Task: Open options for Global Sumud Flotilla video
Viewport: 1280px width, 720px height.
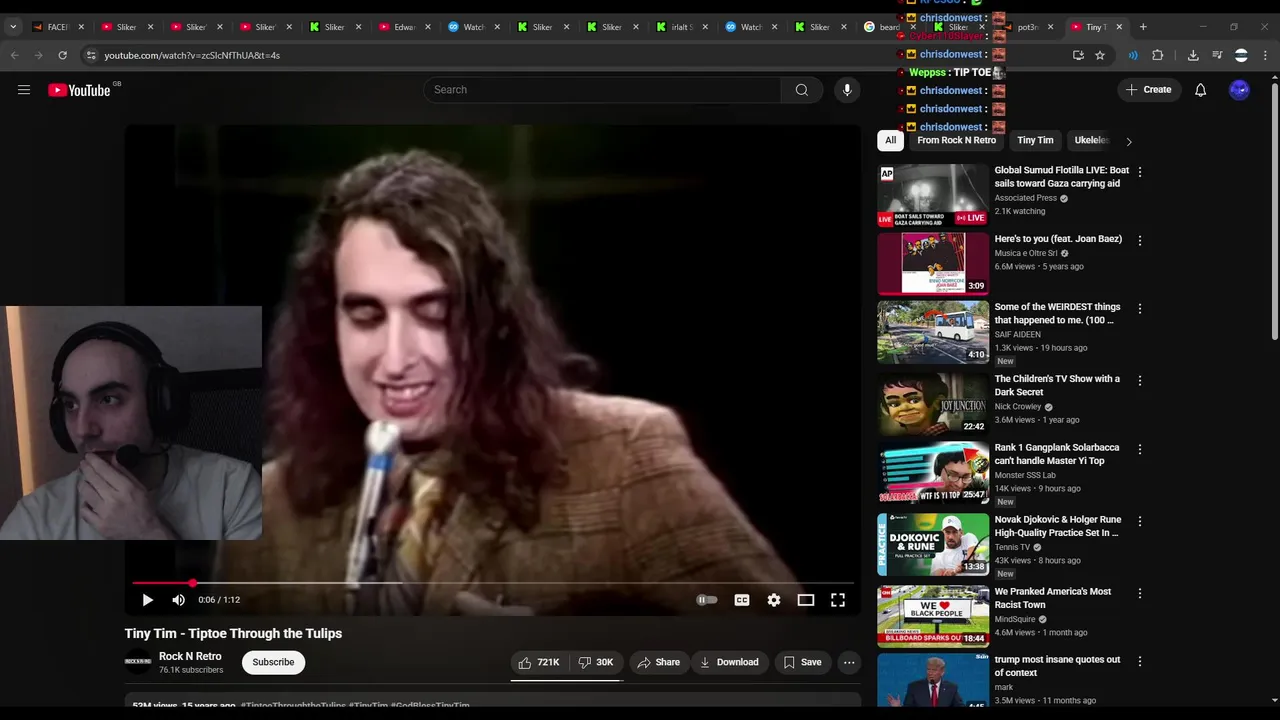Action: point(1139,172)
